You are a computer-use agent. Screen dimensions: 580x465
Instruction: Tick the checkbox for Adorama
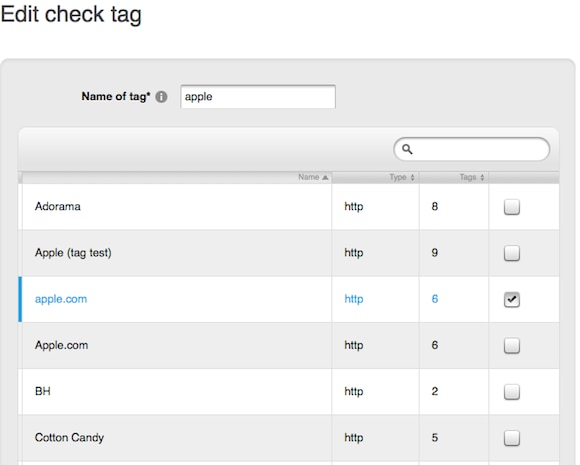point(512,207)
